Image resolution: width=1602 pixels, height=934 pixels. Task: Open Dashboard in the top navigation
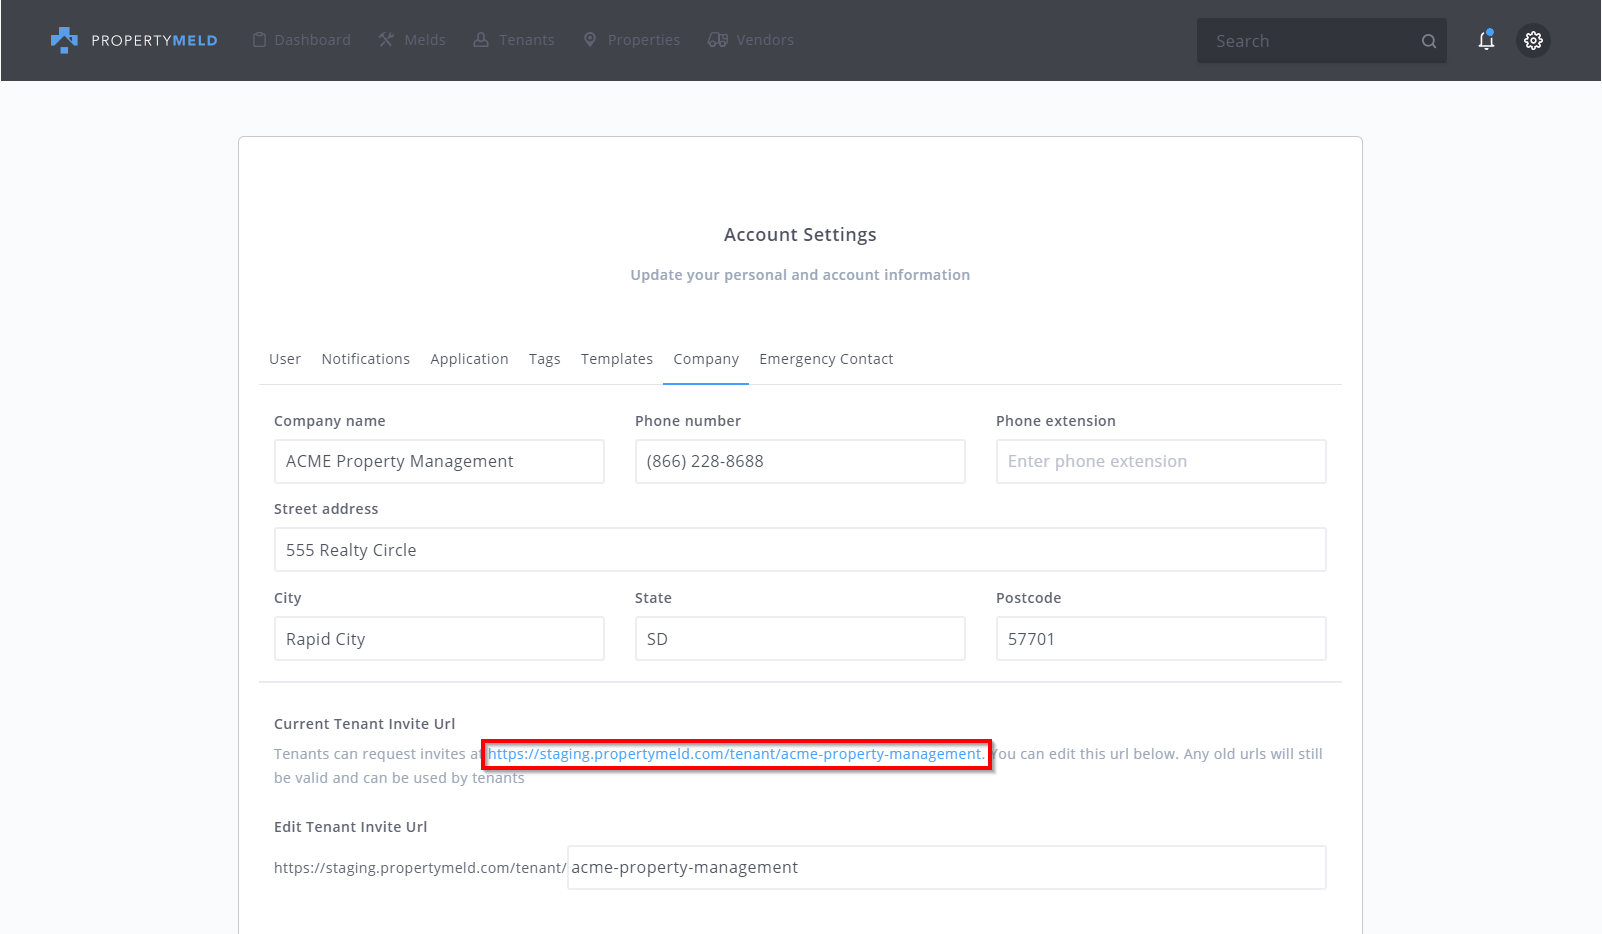[301, 40]
